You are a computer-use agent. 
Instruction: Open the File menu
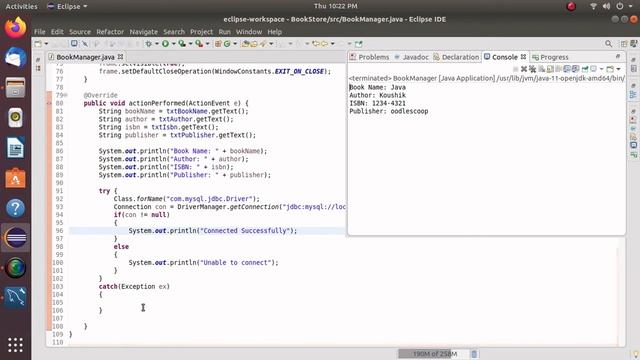point(40,32)
